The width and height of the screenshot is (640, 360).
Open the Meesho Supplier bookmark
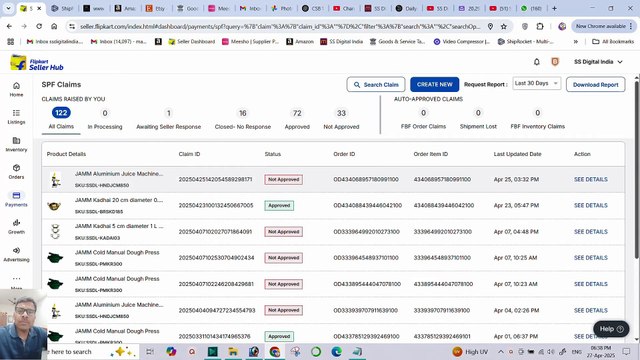(250, 41)
